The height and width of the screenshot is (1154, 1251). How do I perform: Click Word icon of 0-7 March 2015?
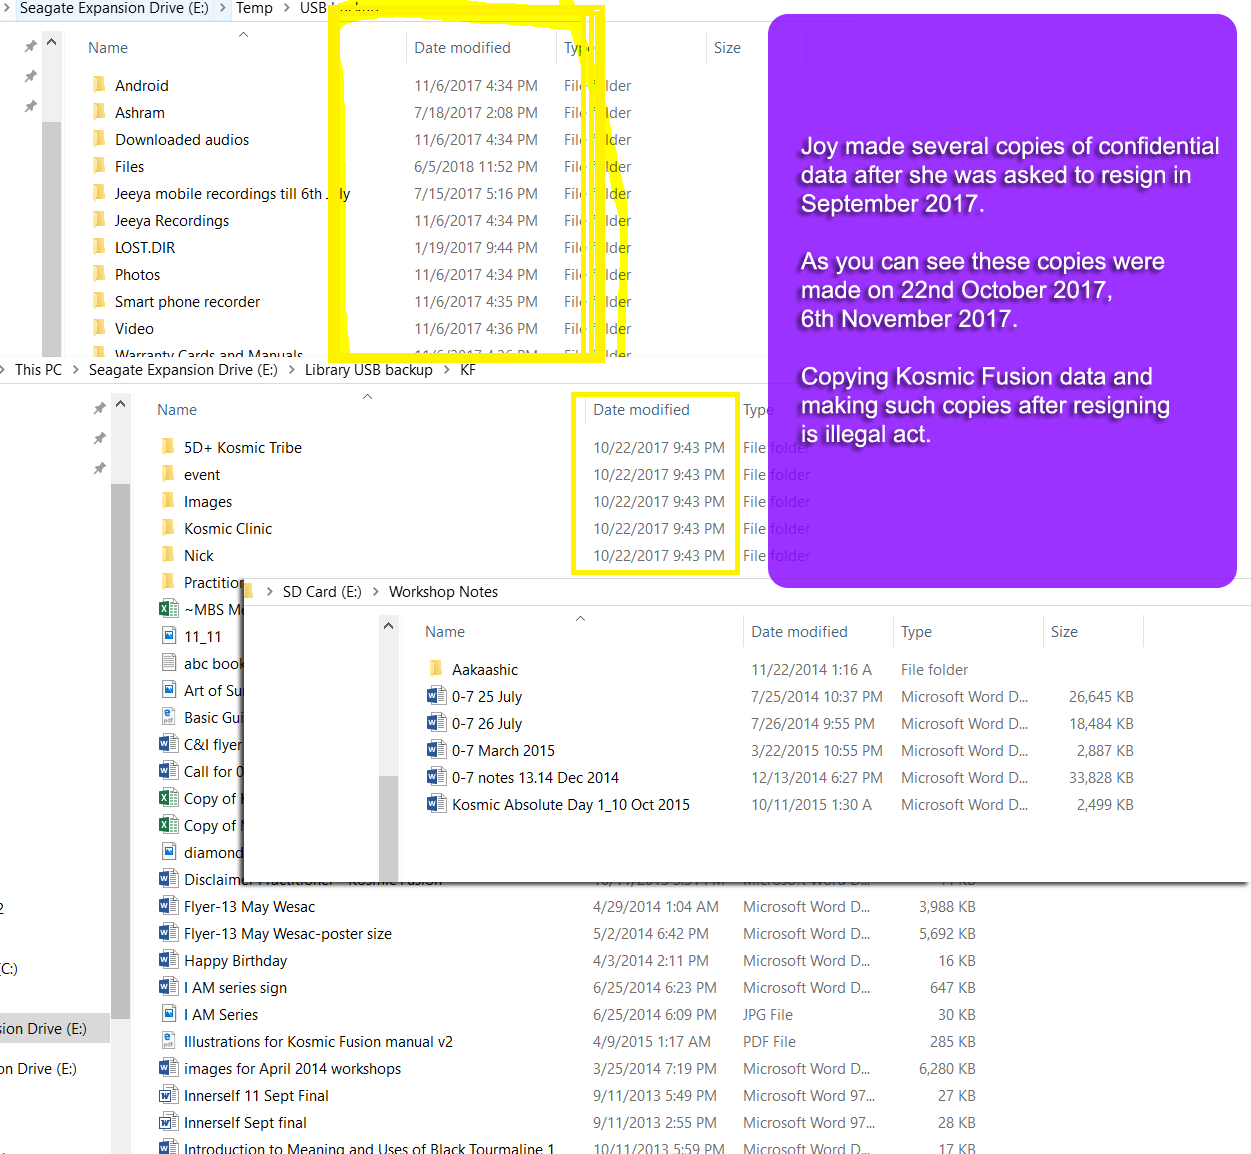click(x=436, y=750)
